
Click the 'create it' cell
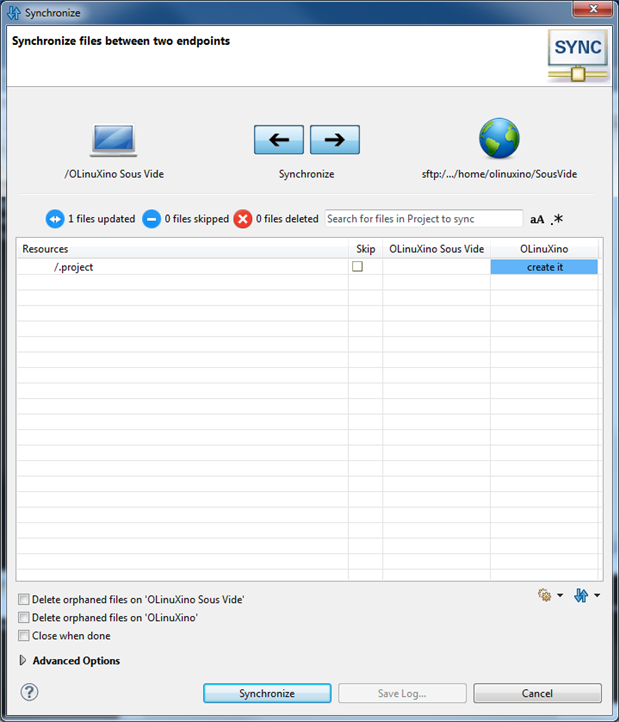point(544,267)
